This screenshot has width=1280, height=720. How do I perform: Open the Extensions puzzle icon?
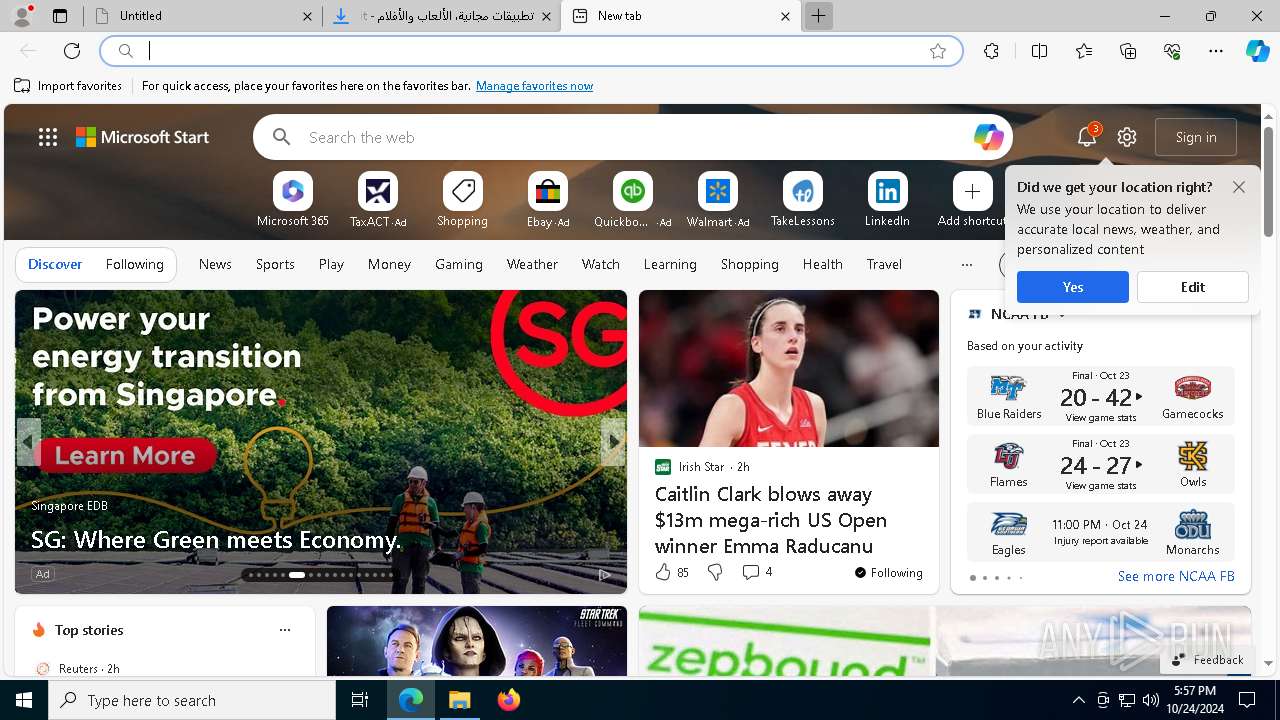[x=991, y=51]
